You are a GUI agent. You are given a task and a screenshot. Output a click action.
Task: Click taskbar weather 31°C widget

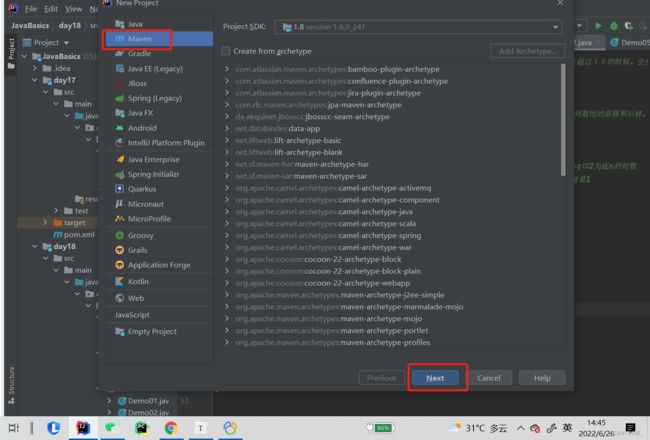(478, 428)
